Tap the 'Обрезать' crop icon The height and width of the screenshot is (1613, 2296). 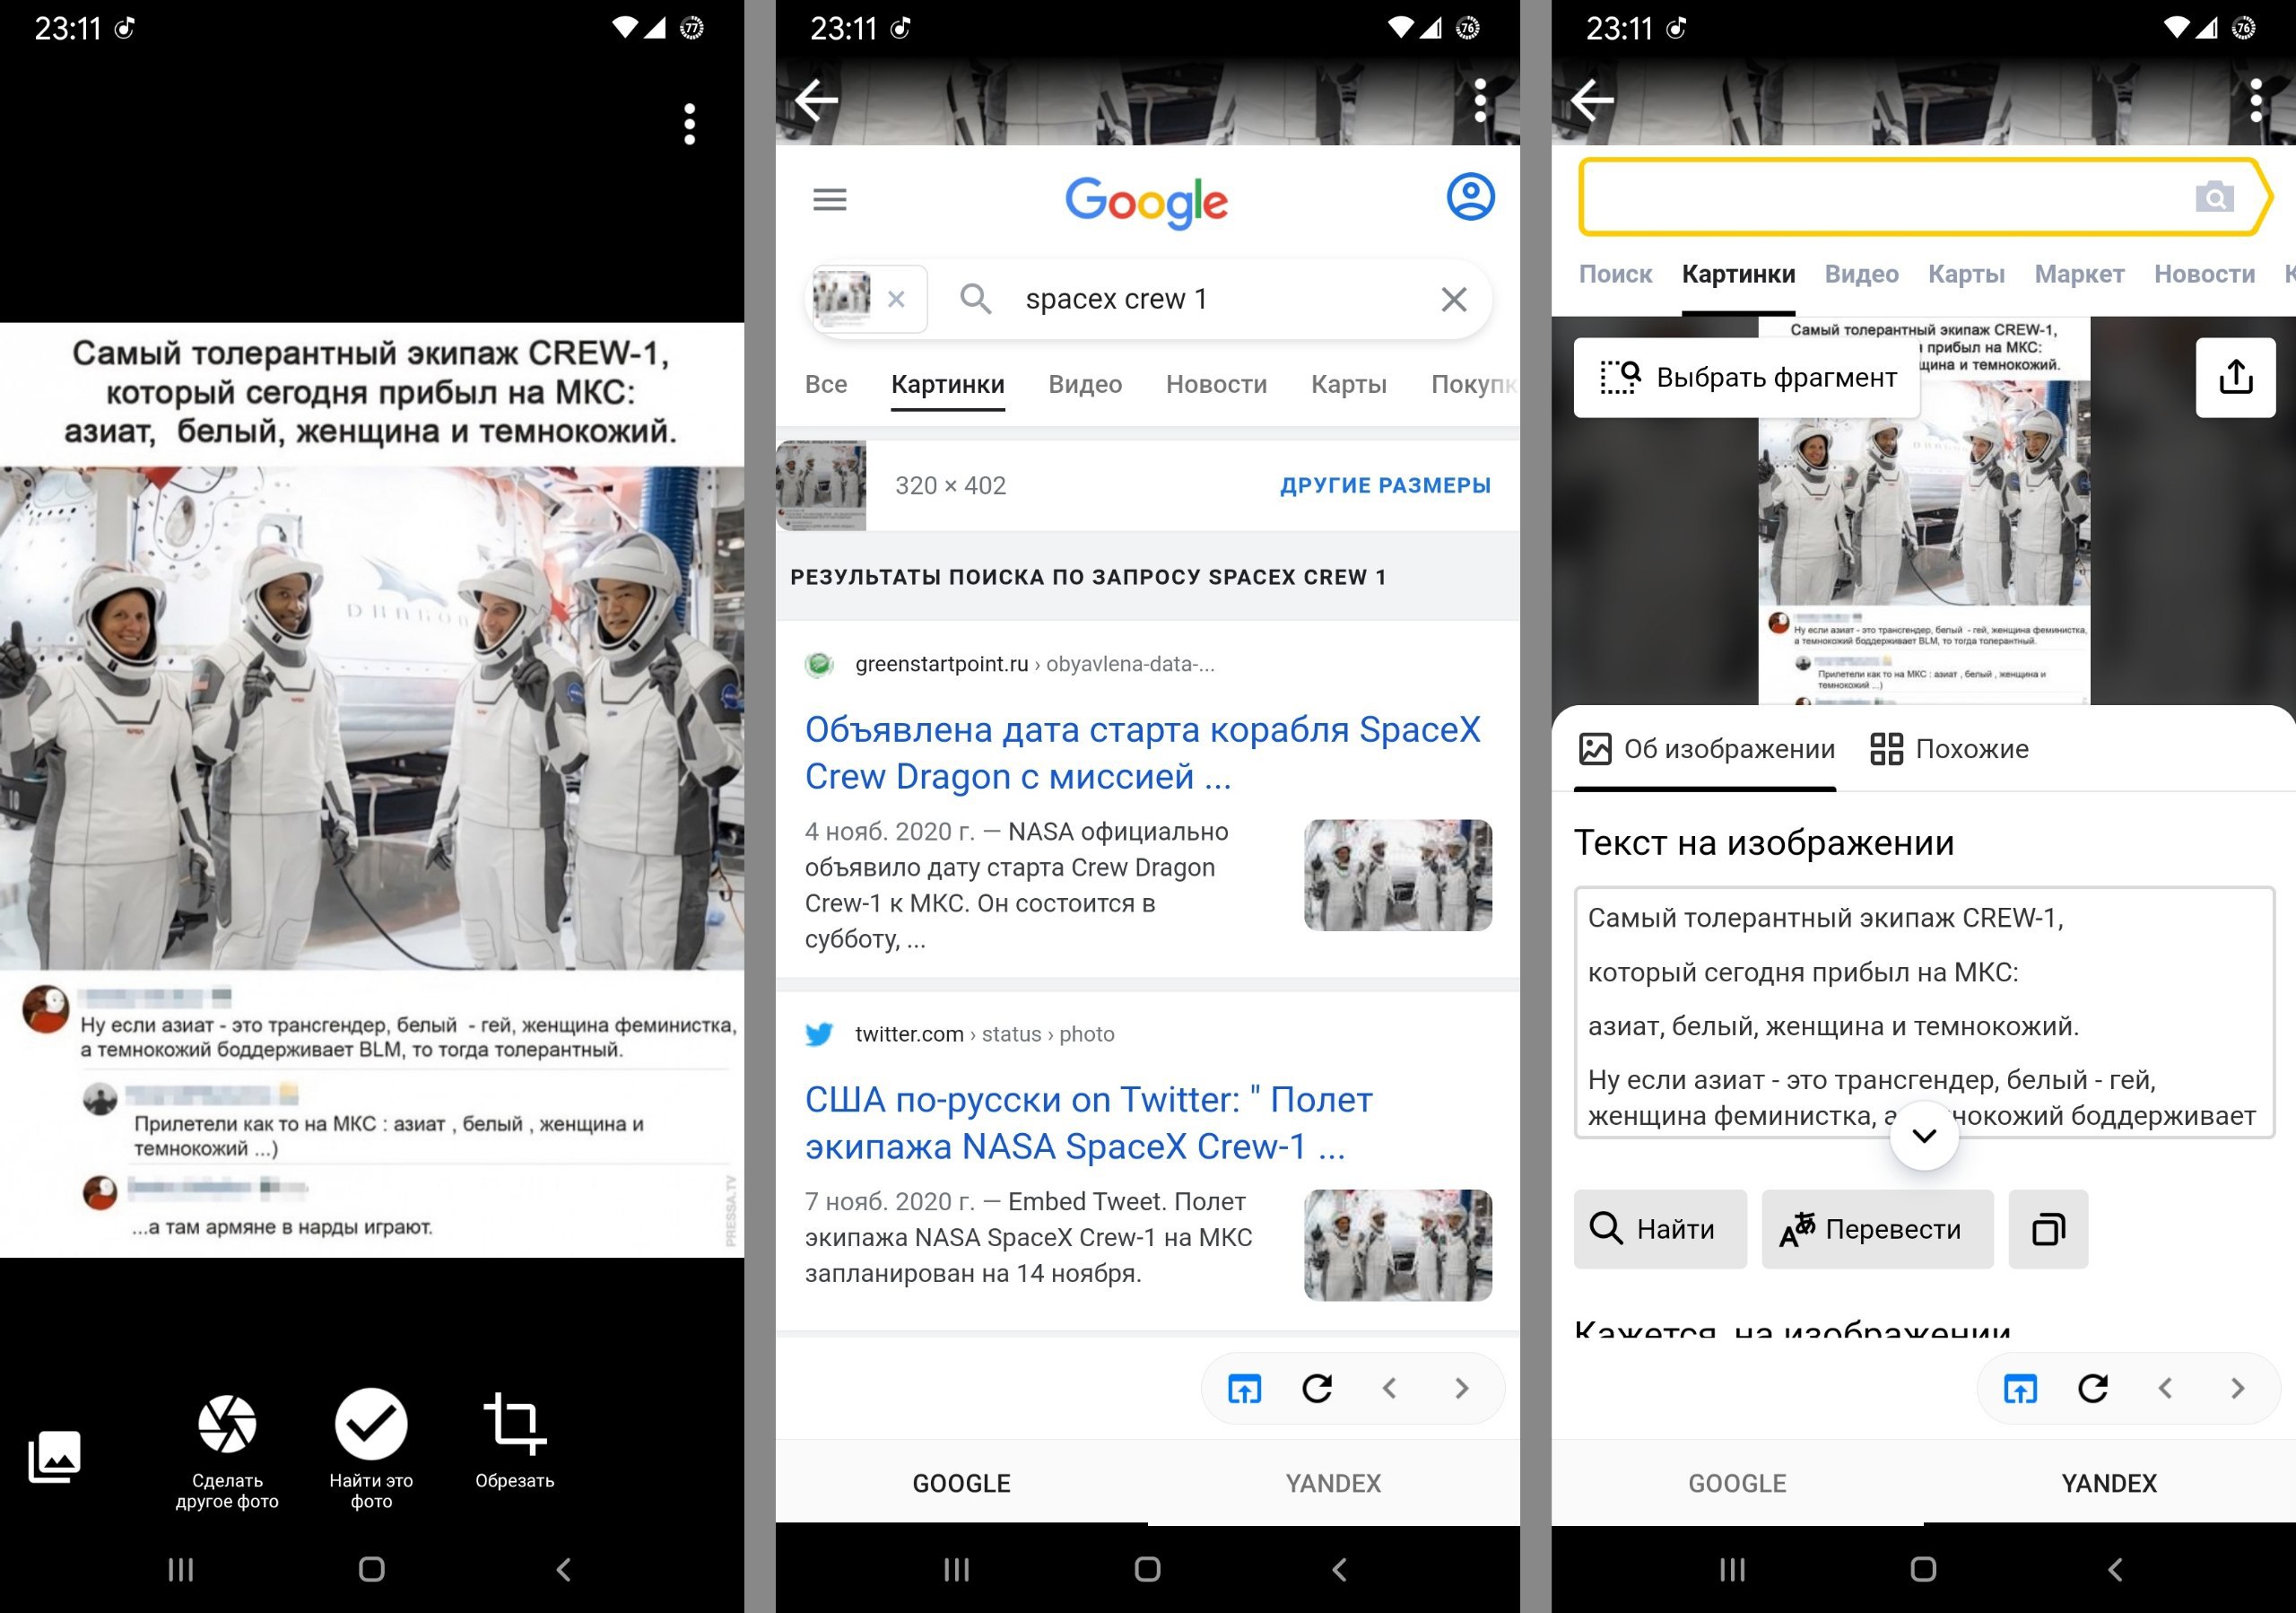tap(514, 1424)
